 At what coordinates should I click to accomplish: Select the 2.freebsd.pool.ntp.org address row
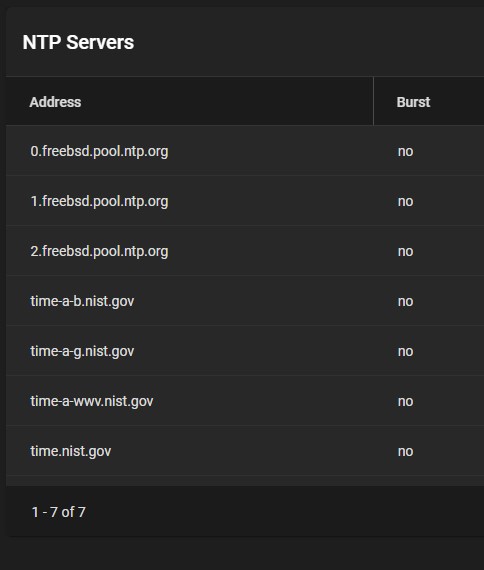[x=245, y=251]
